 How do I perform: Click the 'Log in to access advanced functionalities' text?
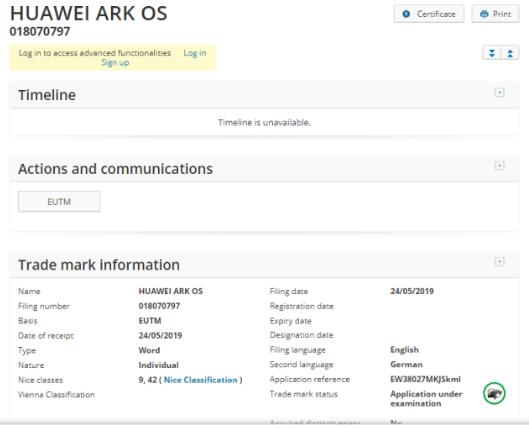pyautogui.click(x=95, y=53)
